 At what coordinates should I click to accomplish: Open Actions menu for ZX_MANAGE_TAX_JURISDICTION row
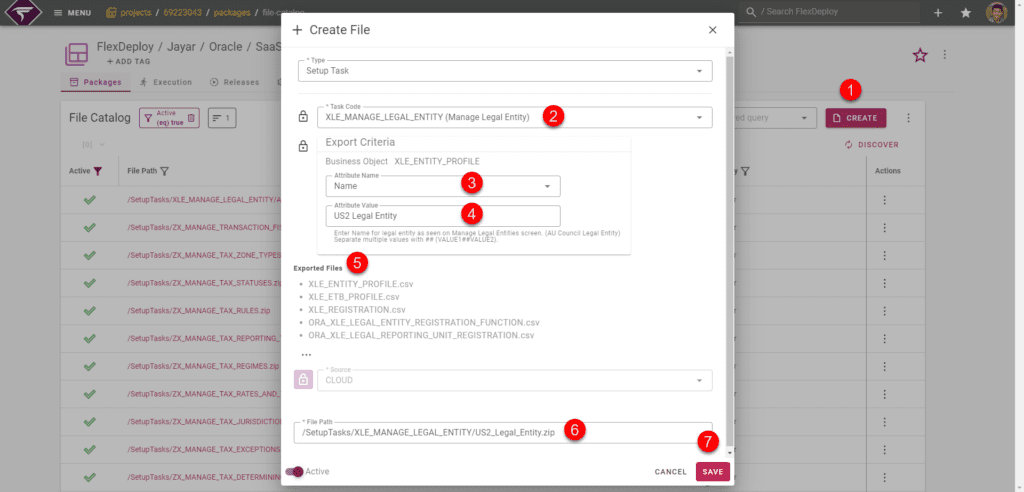885,422
